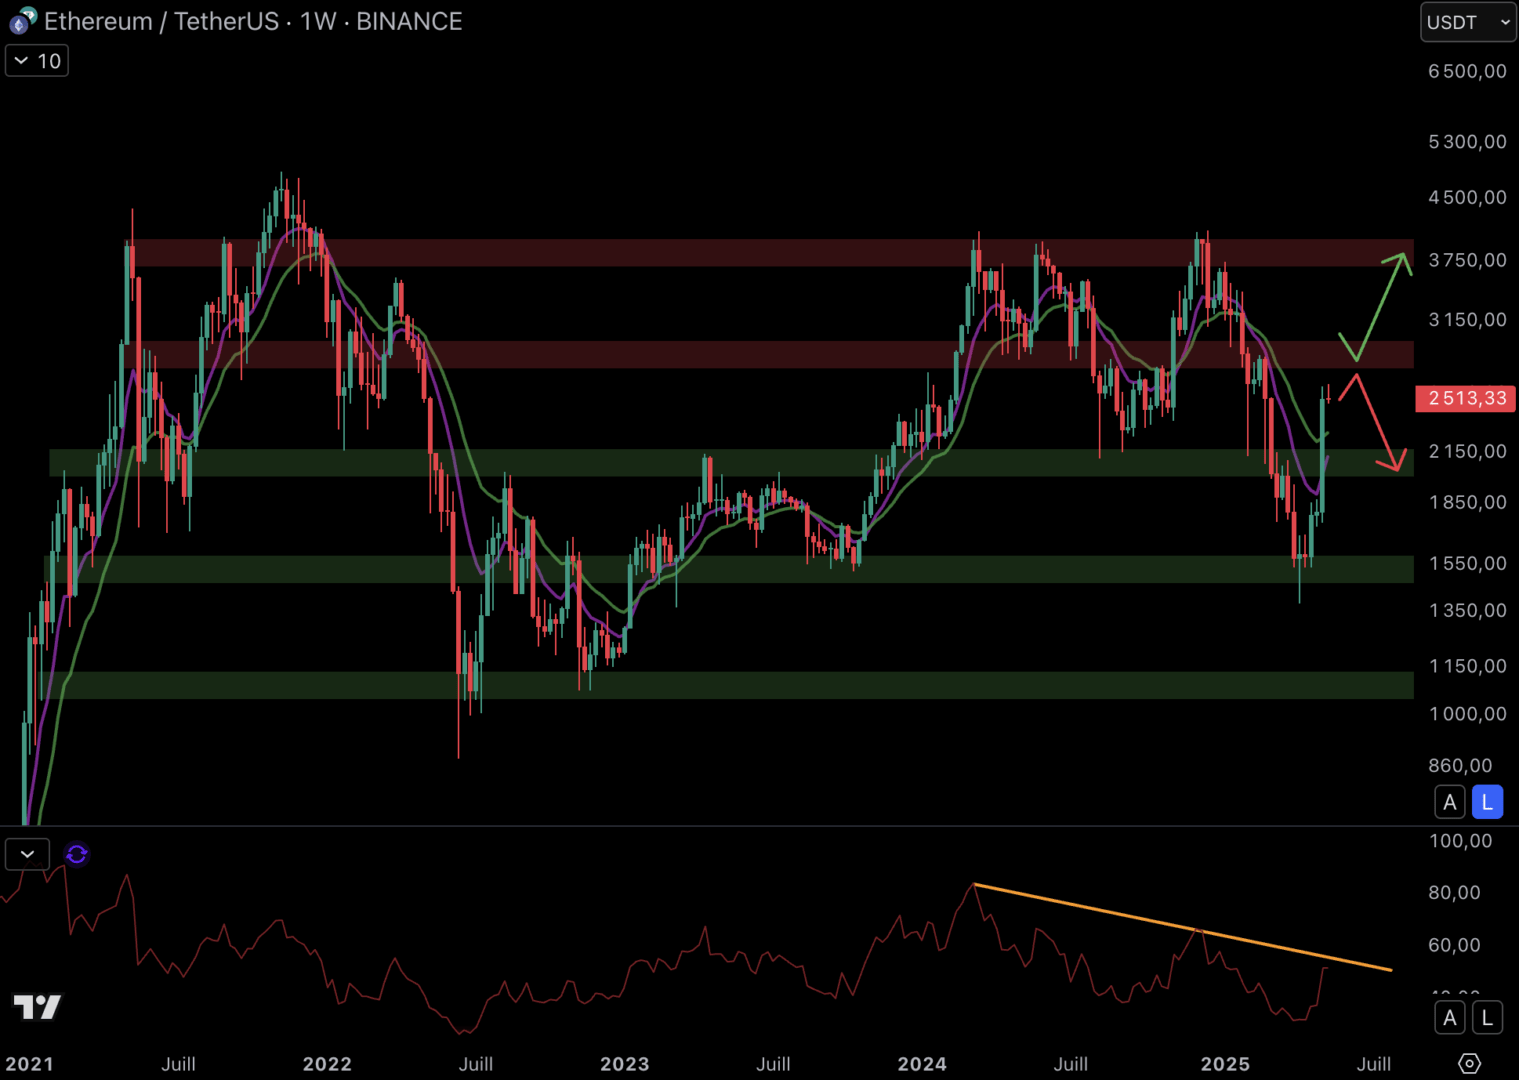Click the red current price label 2 513,33
This screenshot has width=1519, height=1080.
click(1466, 398)
